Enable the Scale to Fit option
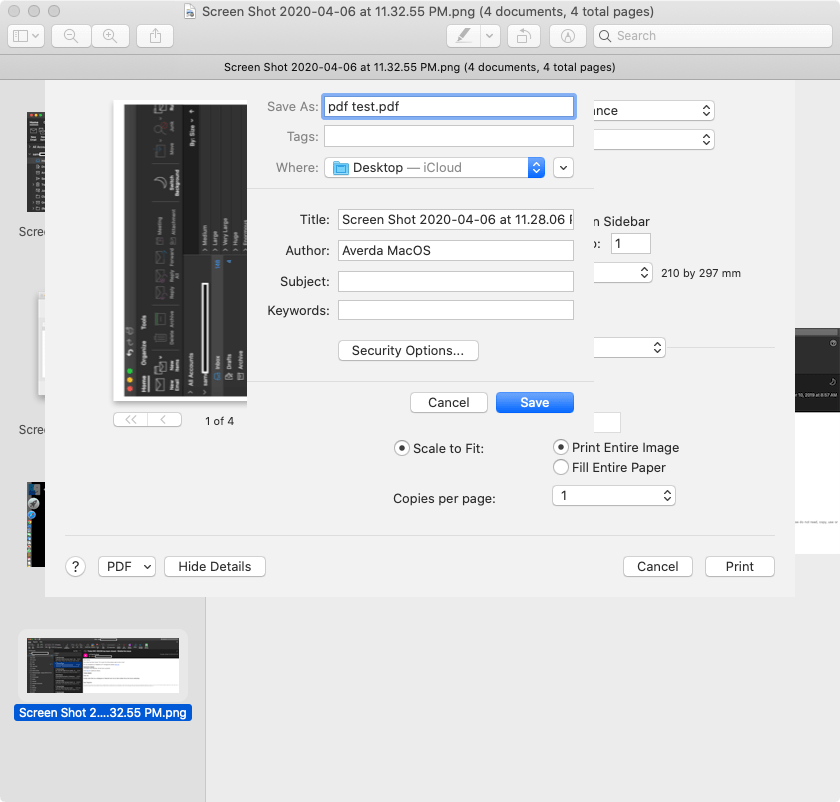The image size is (840, 802). [401, 448]
